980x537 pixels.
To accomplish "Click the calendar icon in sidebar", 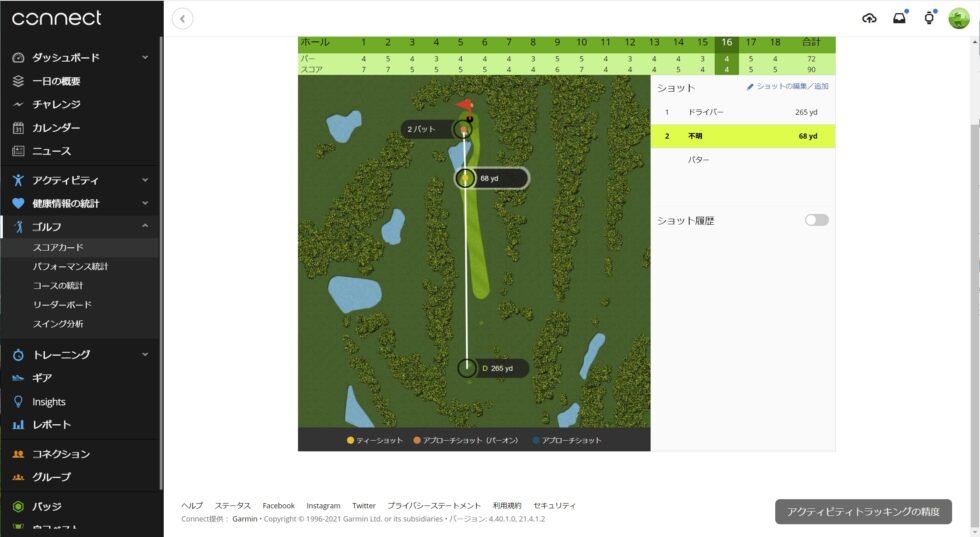I will point(18,128).
